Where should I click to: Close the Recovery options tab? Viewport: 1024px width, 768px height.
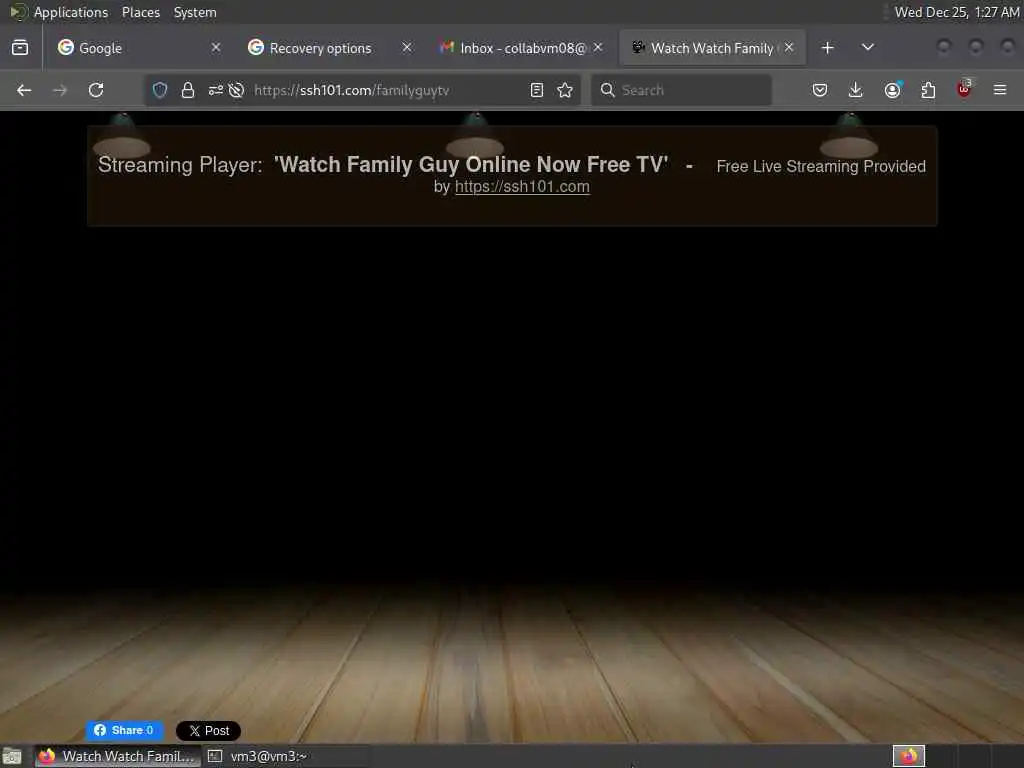pos(407,48)
